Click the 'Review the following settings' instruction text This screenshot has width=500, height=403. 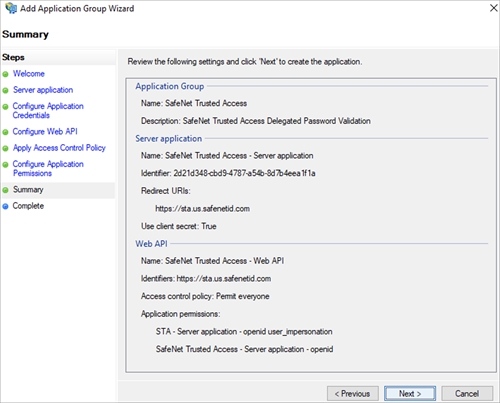click(245, 62)
